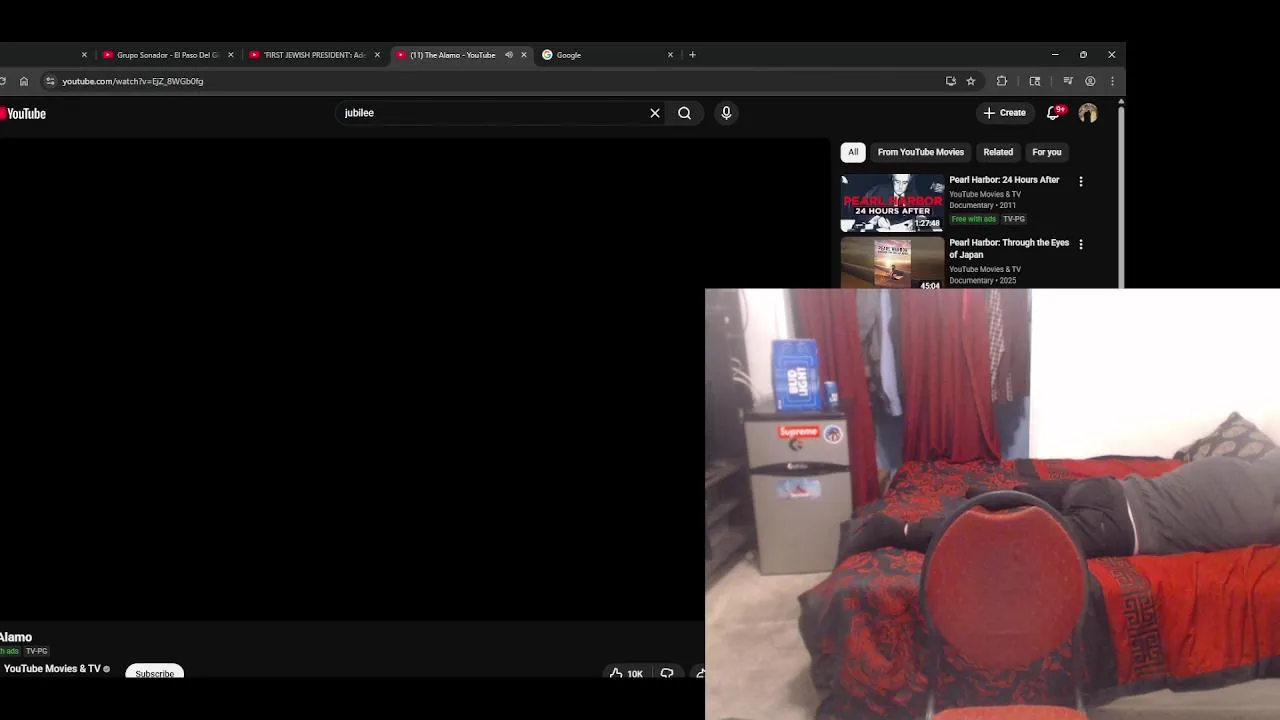Click the tab search icon in toolbar
This screenshot has height=720, width=1280.
click(1035, 81)
